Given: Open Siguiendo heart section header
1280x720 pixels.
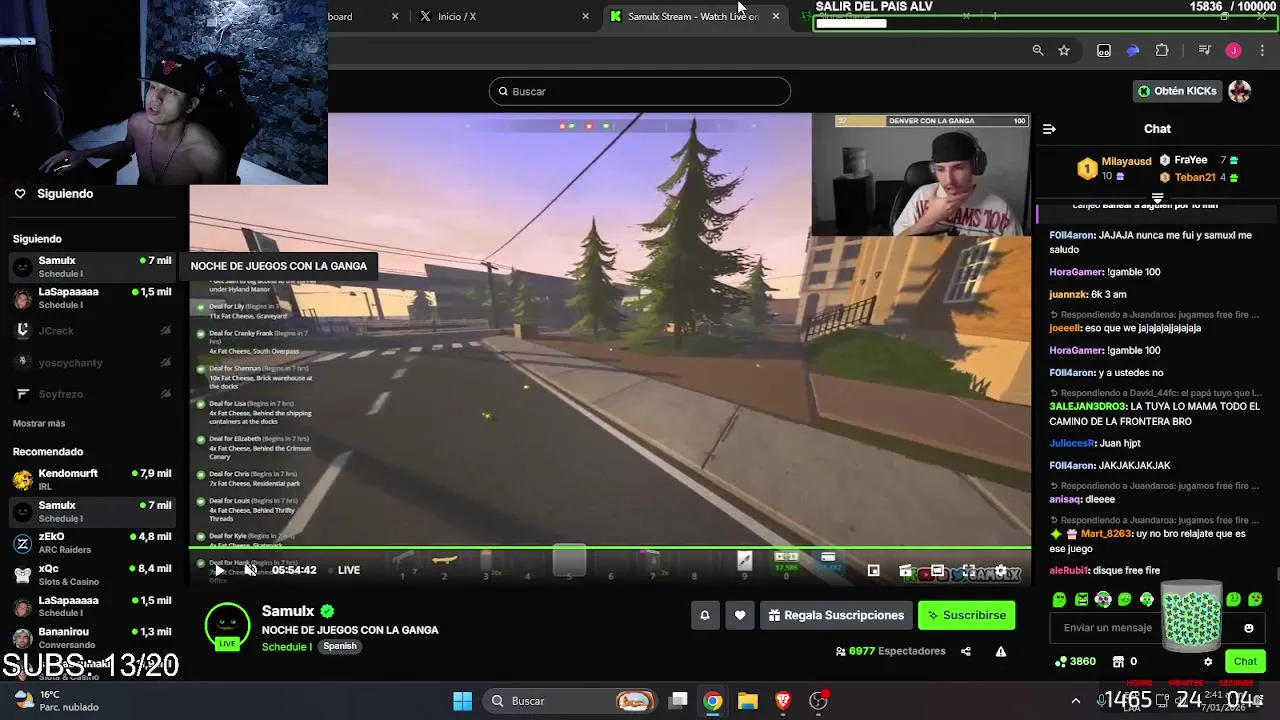Looking at the screenshot, I should (x=54, y=194).
